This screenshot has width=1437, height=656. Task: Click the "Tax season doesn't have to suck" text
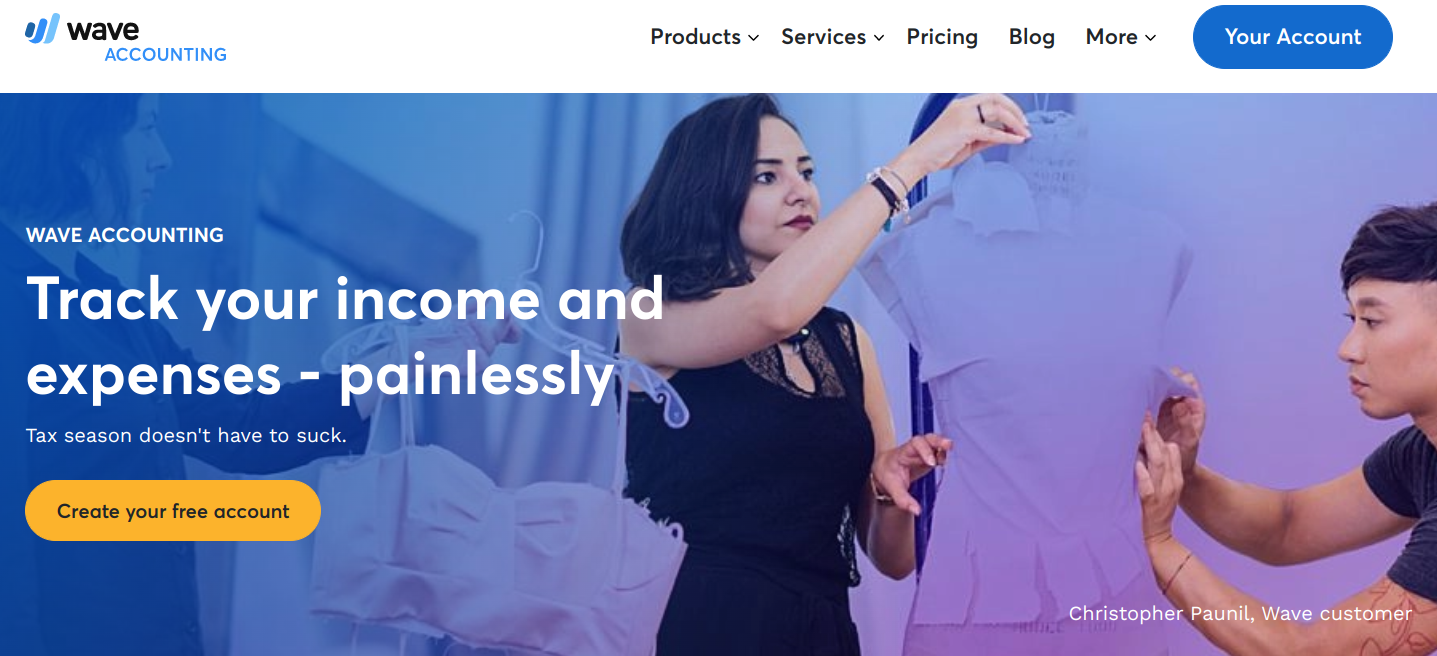(186, 436)
